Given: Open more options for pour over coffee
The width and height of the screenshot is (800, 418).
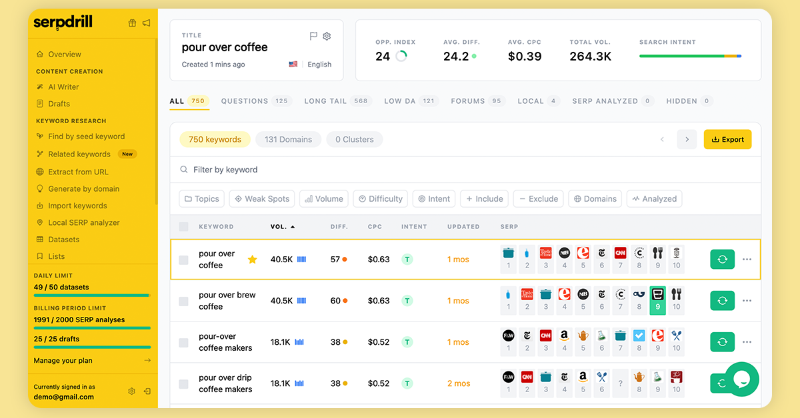Looking at the screenshot, I should pyautogui.click(x=747, y=259).
